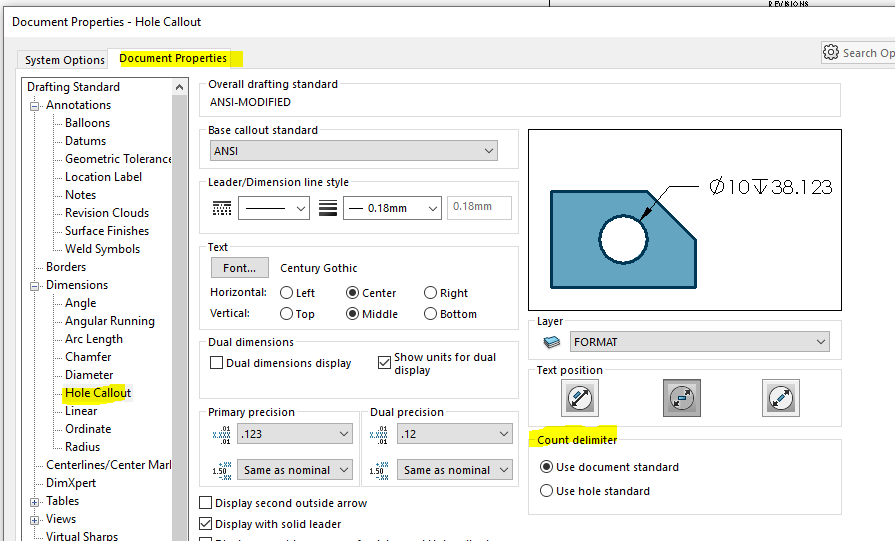Click the Search Options gear icon
The image size is (895, 541).
click(x=831, y=53)
